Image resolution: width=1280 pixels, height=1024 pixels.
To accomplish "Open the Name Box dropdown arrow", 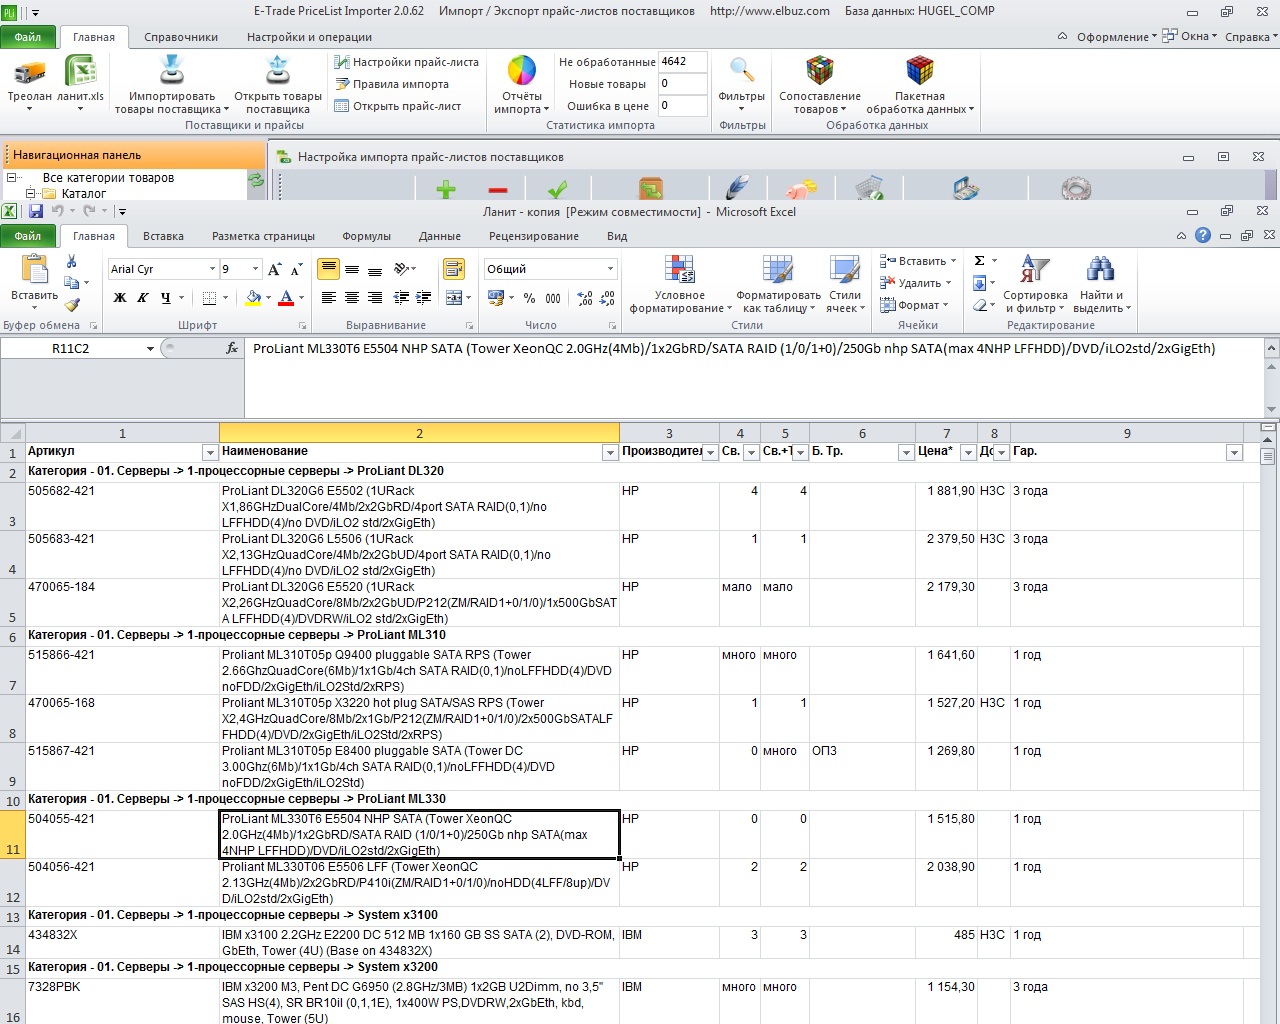I will pos(150,349).
